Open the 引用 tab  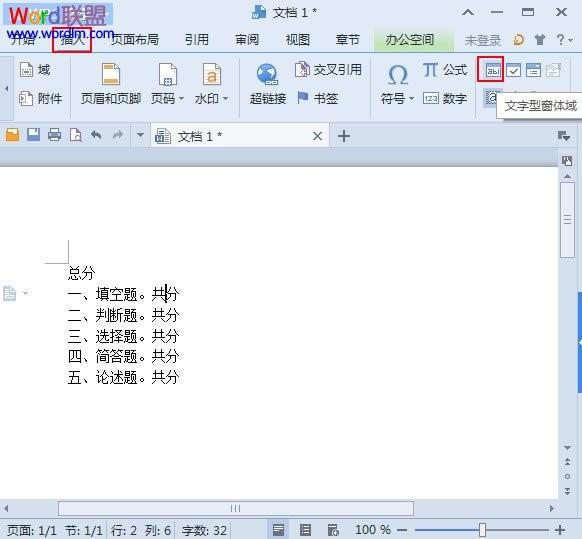(197, 39)
